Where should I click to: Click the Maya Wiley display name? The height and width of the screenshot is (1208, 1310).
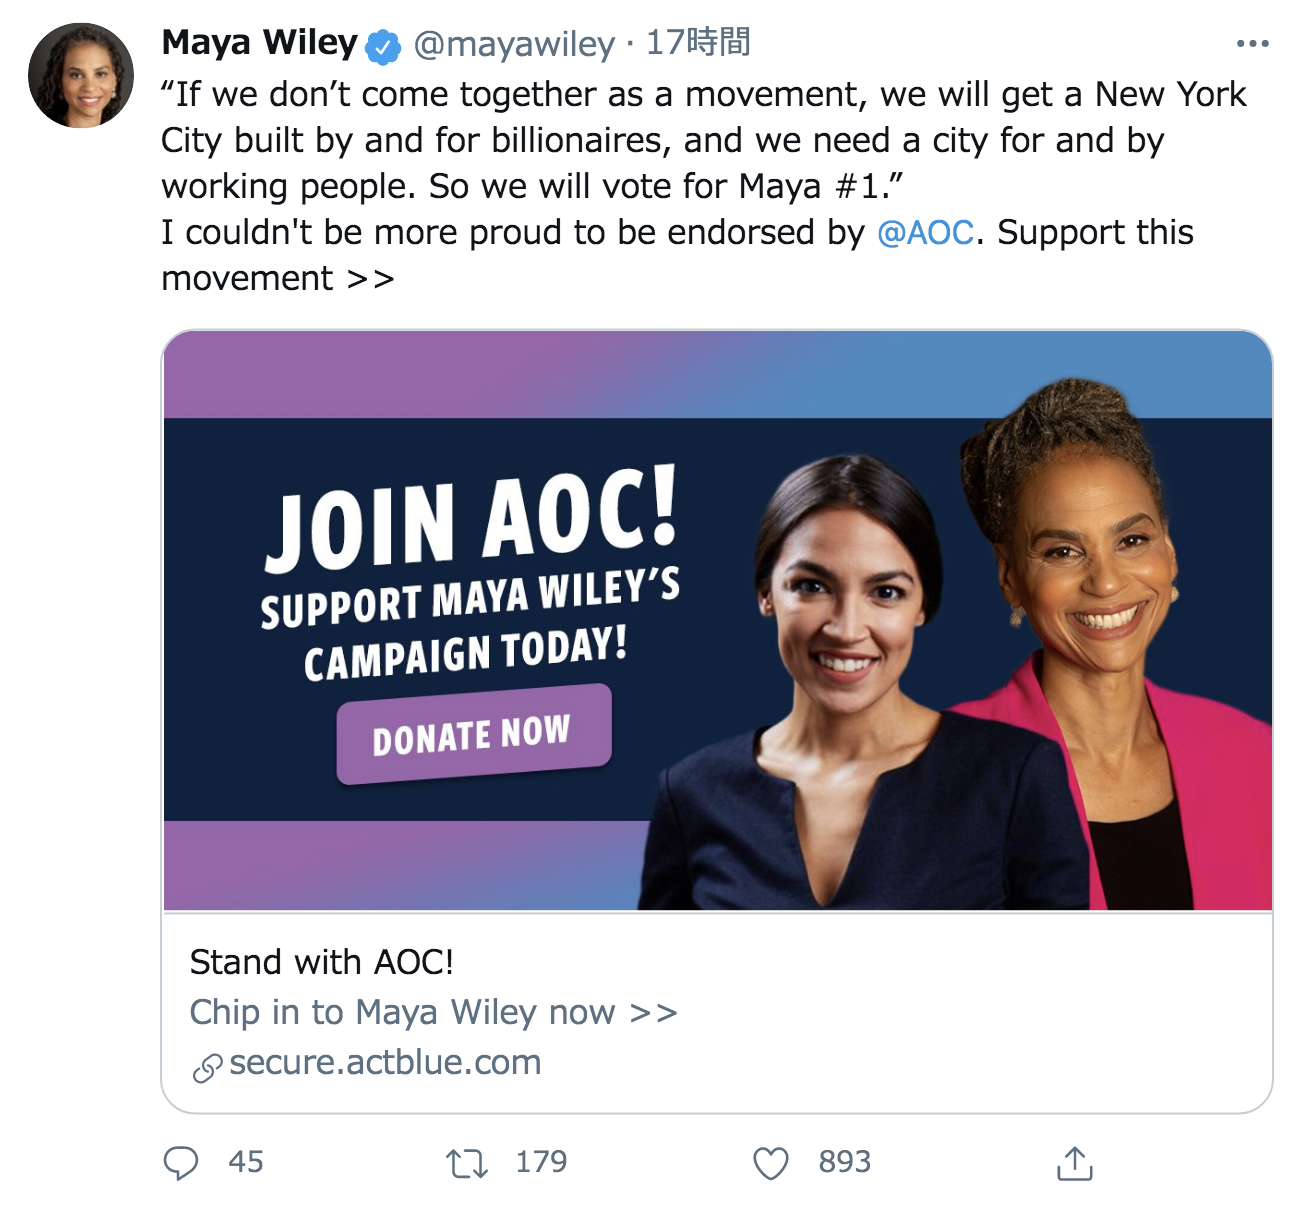pos(259,43)
